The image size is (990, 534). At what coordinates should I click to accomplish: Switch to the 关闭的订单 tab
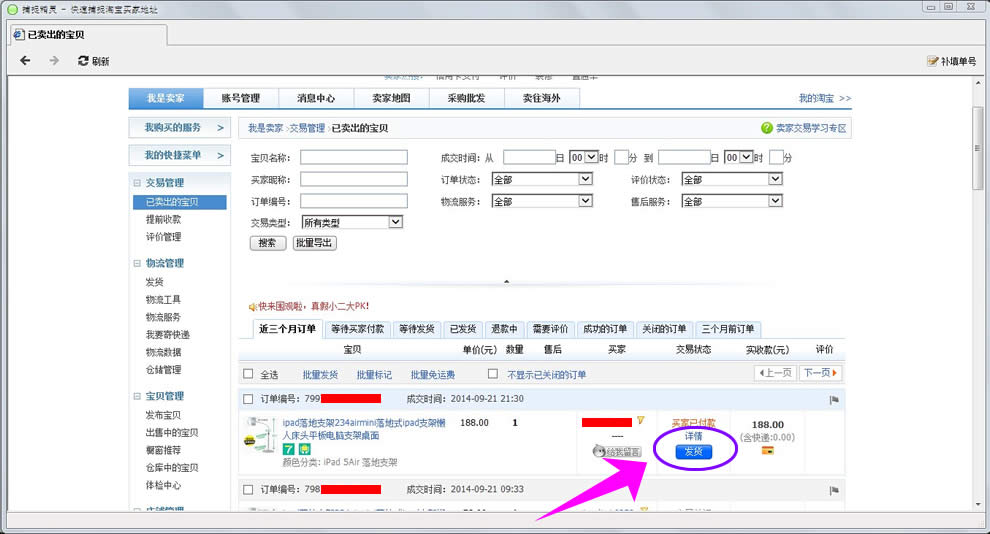(664, 329)
